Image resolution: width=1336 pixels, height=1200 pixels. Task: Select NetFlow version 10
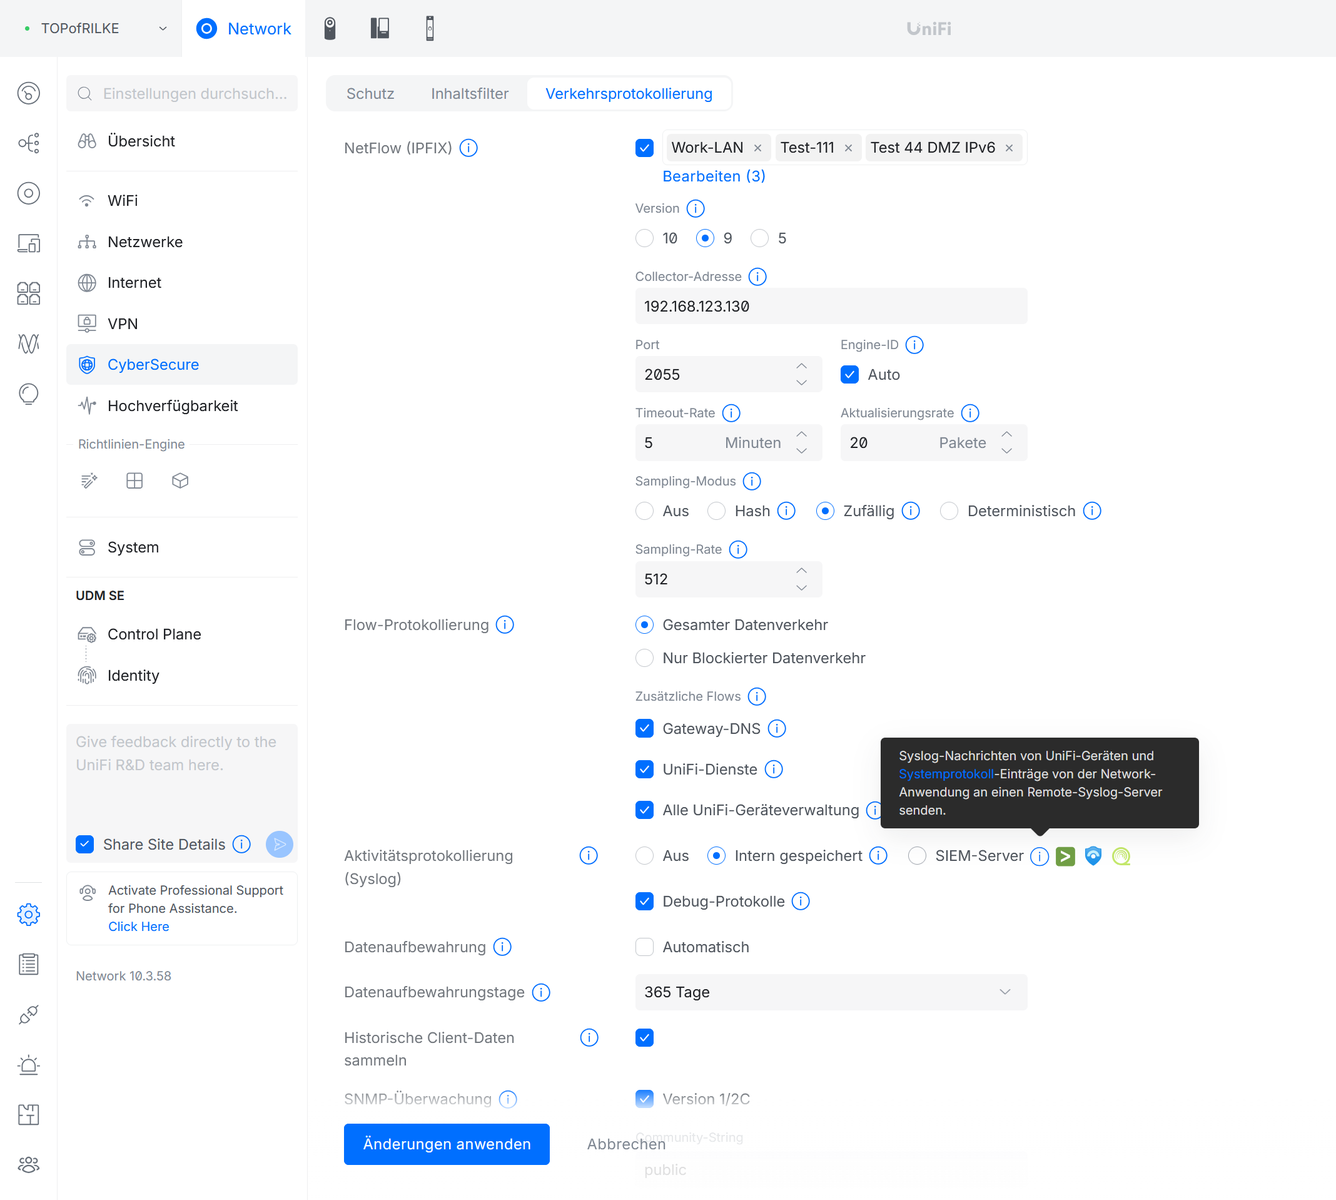645,238
